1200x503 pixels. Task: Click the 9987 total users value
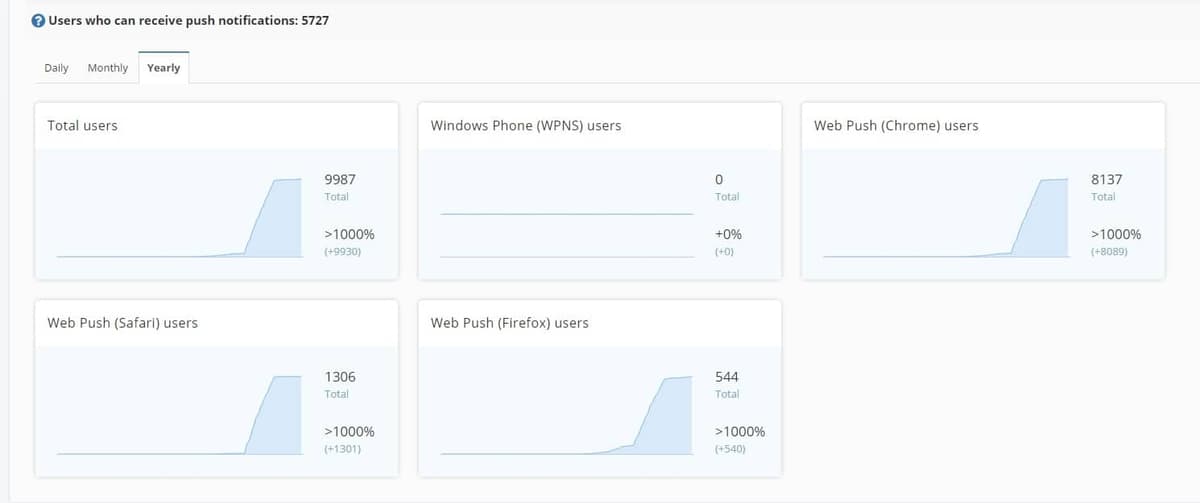pos(340,179)
